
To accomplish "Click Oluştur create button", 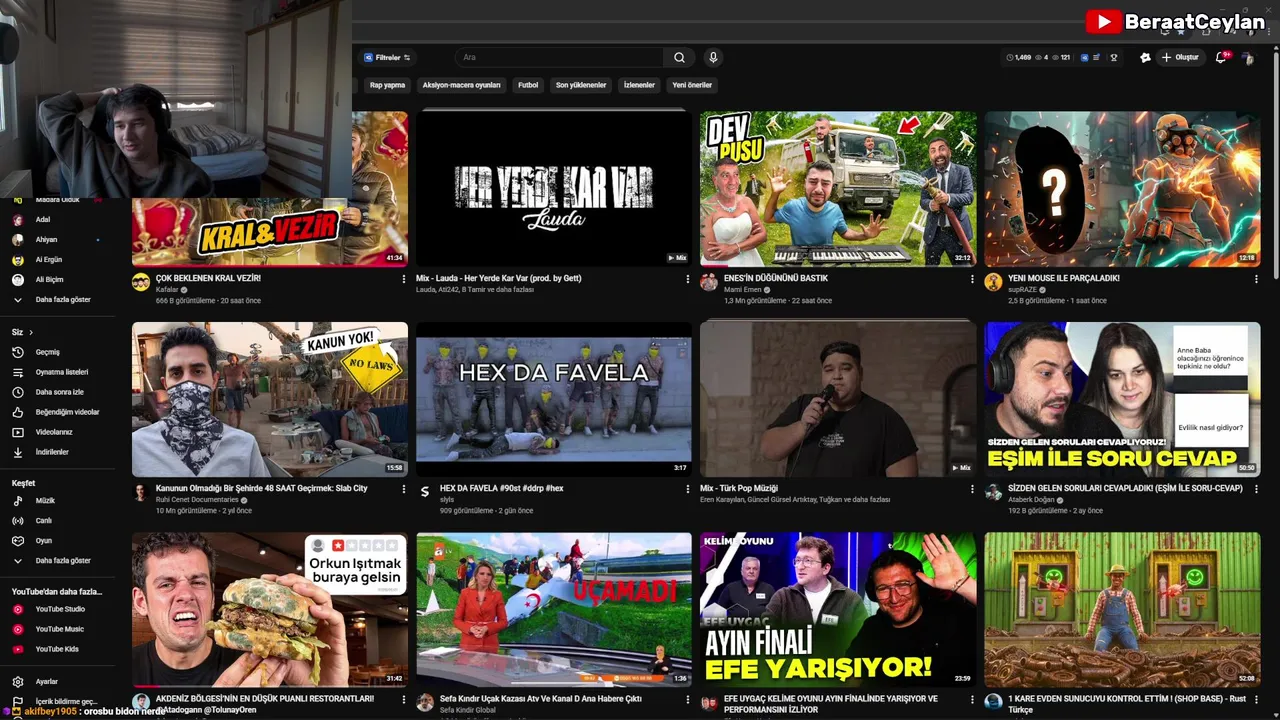I will 1180,58.
